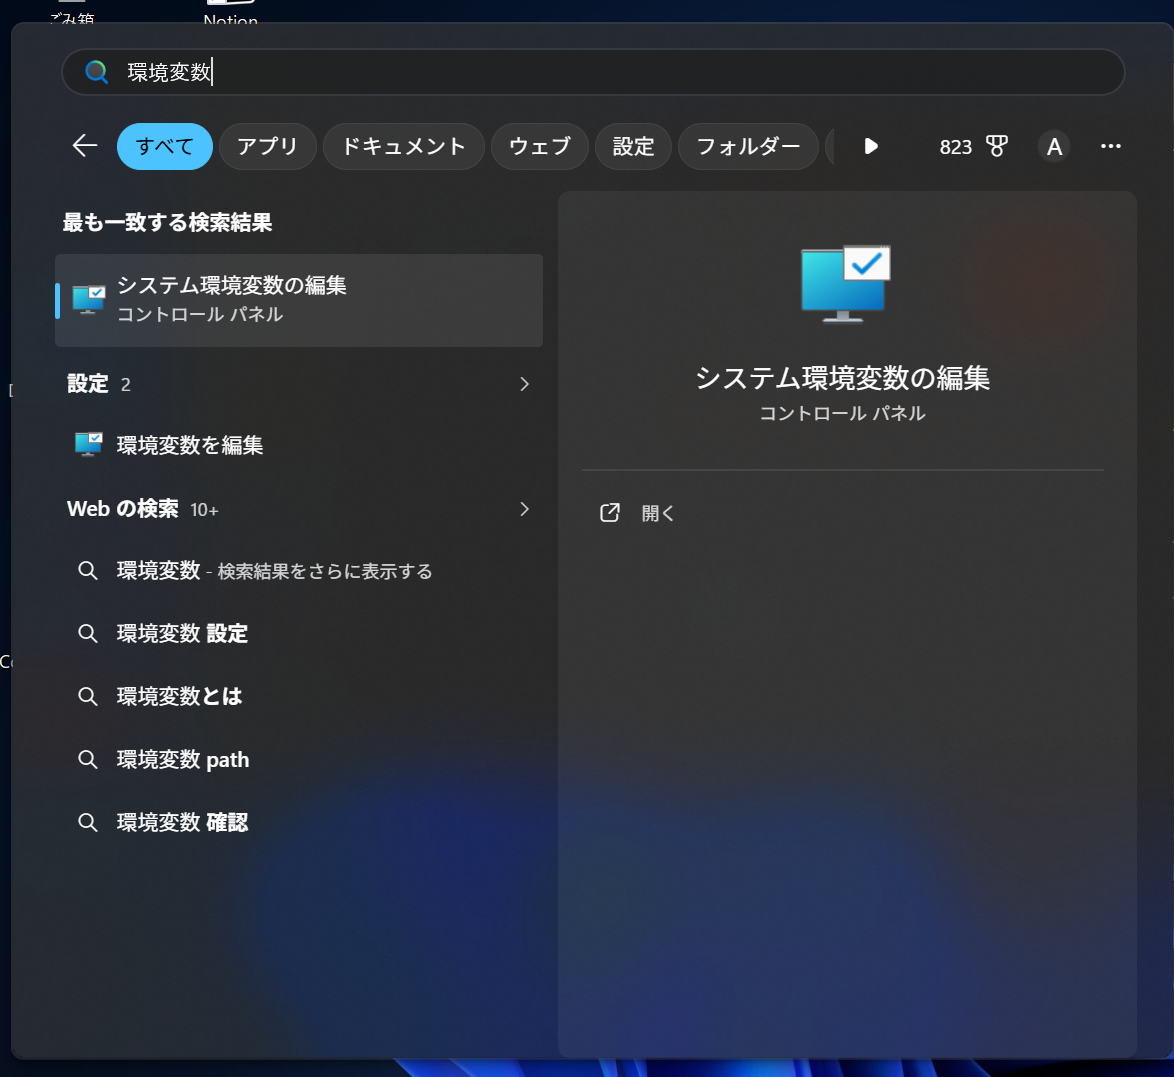Click the search text field containing 環境変数
This screenshot has height=1077, width=1174.
pyautogui.click(x=593, y=72)
